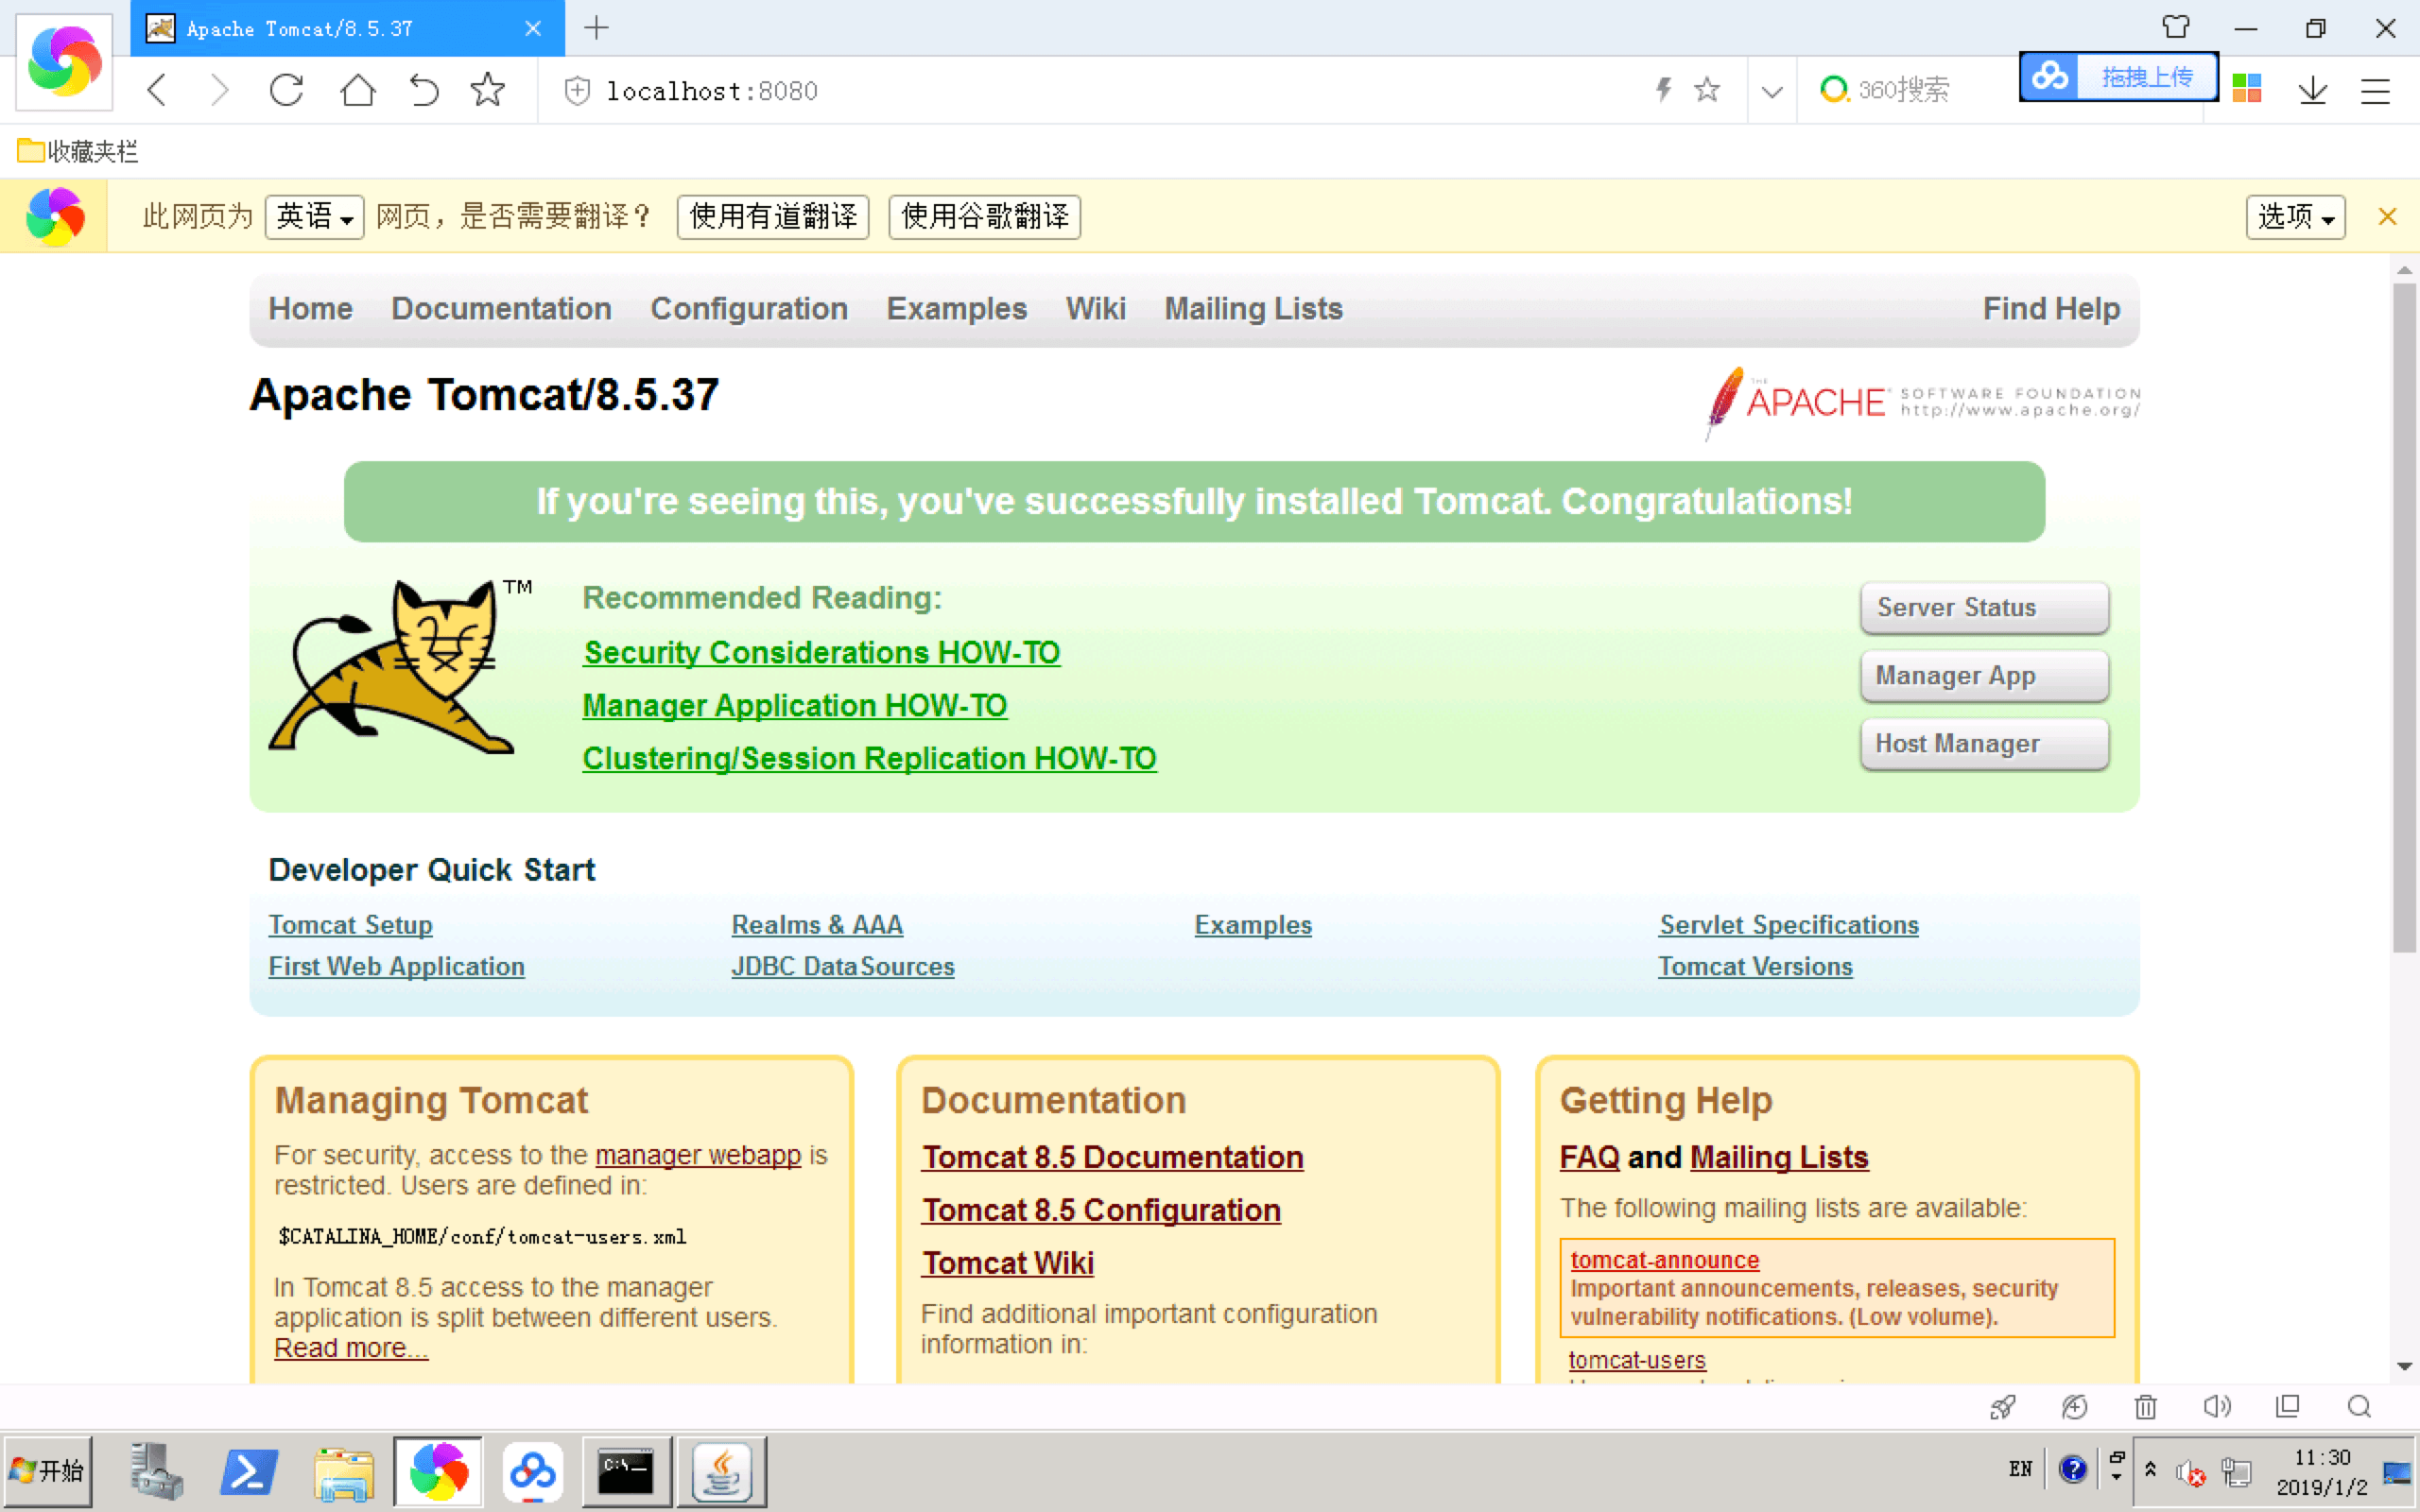Open the tomcat-announce mailing list link

(x=1664, y=1260)
